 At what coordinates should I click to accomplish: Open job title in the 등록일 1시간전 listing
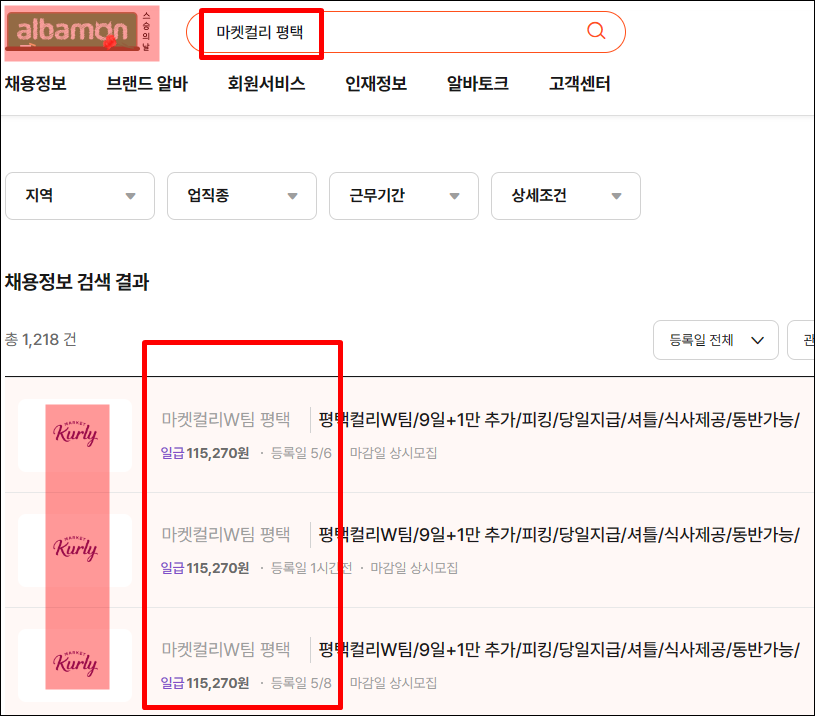pos(559,535)
